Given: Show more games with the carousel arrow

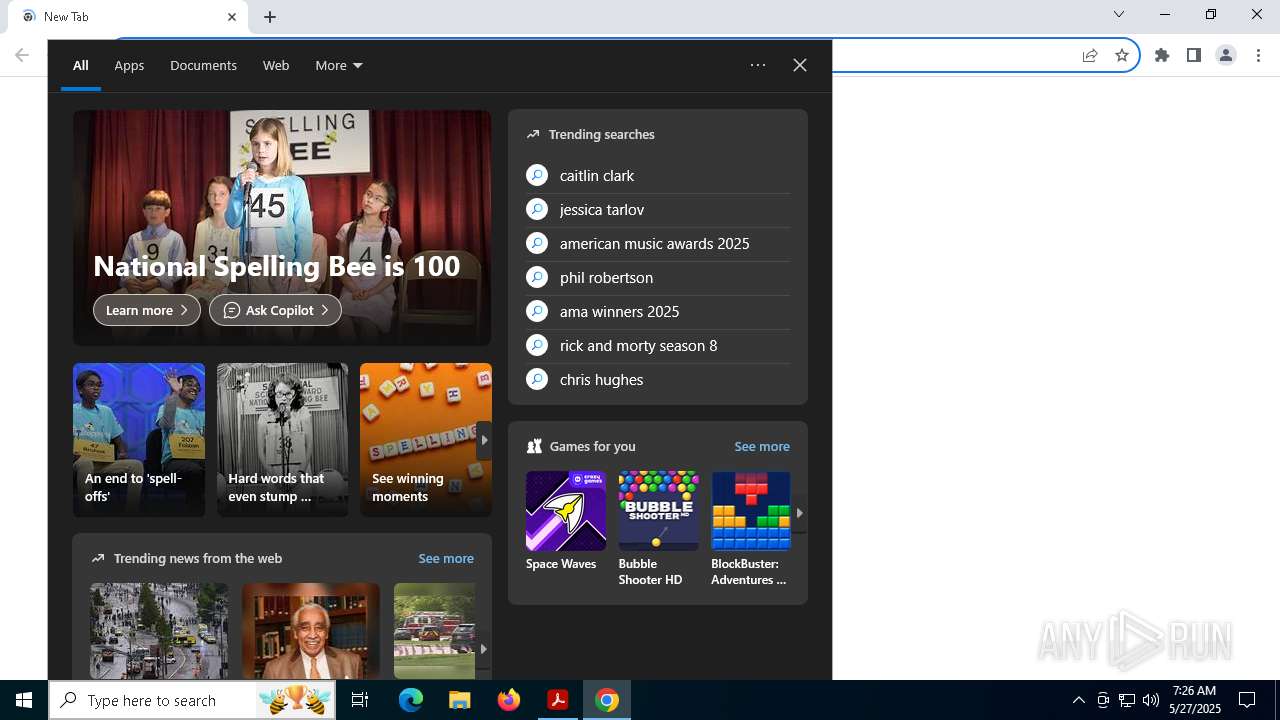Looking at the screenshot, I should click(x=799, y=513).
